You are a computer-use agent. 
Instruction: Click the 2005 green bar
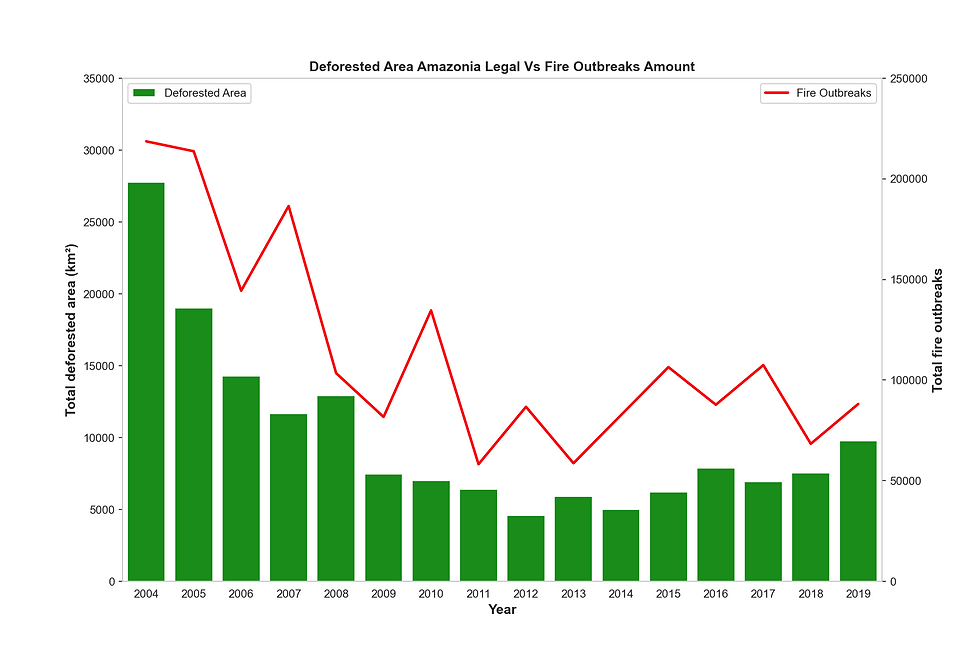(194, 445)
